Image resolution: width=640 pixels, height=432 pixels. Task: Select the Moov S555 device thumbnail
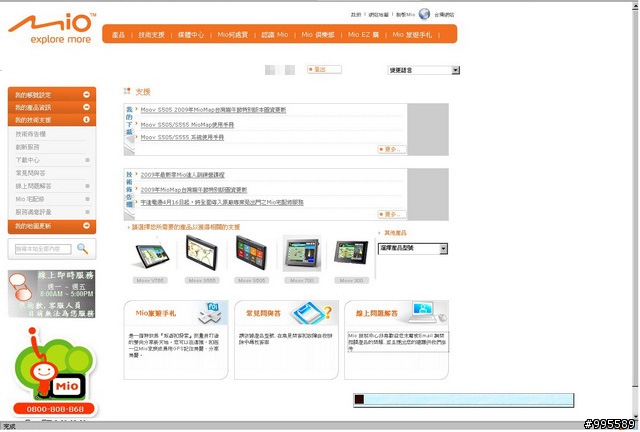pyautogui.click(x=202, y=253)
